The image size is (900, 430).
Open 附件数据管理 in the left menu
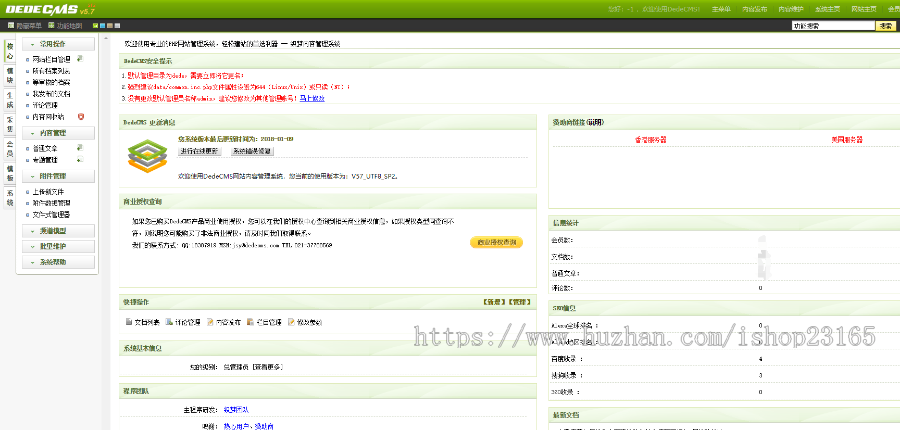[x=51, y=203]
